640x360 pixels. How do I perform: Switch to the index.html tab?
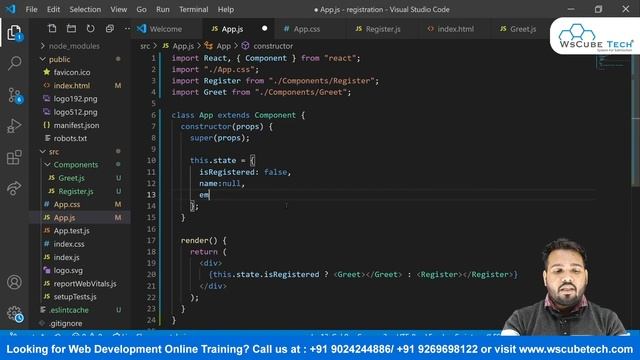[456, 29]
